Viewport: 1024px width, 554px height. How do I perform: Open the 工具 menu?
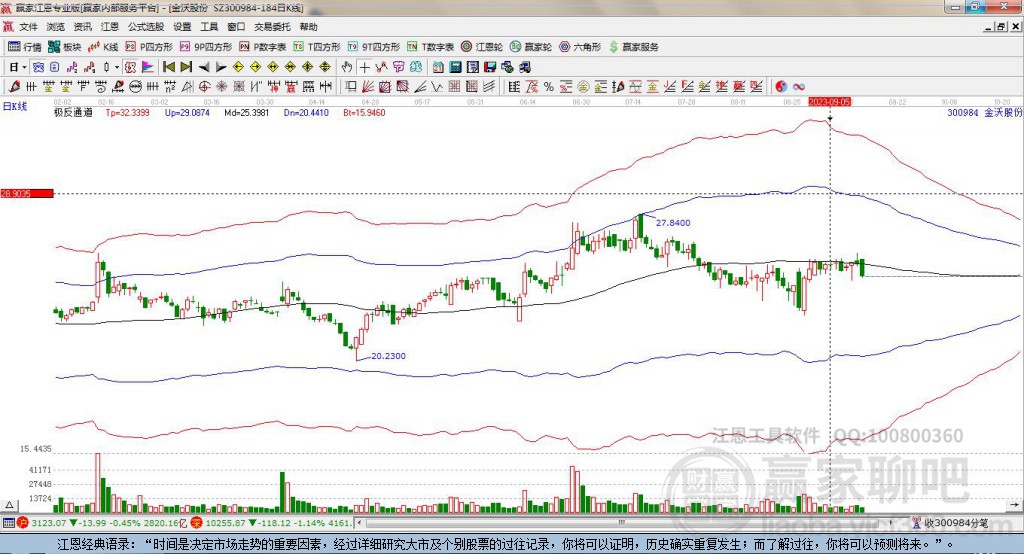click(209, 27)
